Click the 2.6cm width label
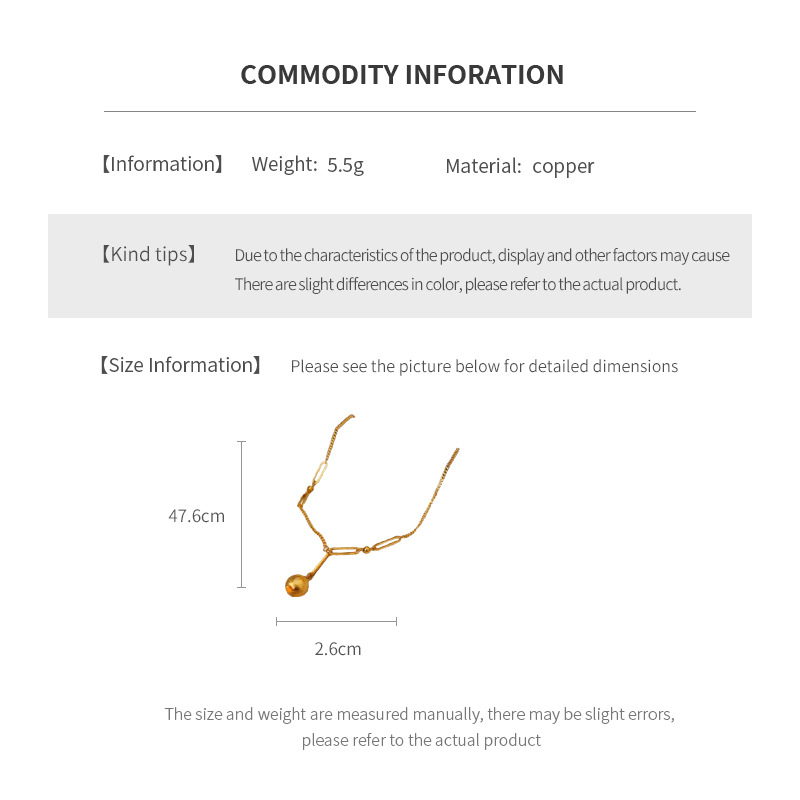Image resolution: width=800 pixels, height=800 pixels. [337, 649]
